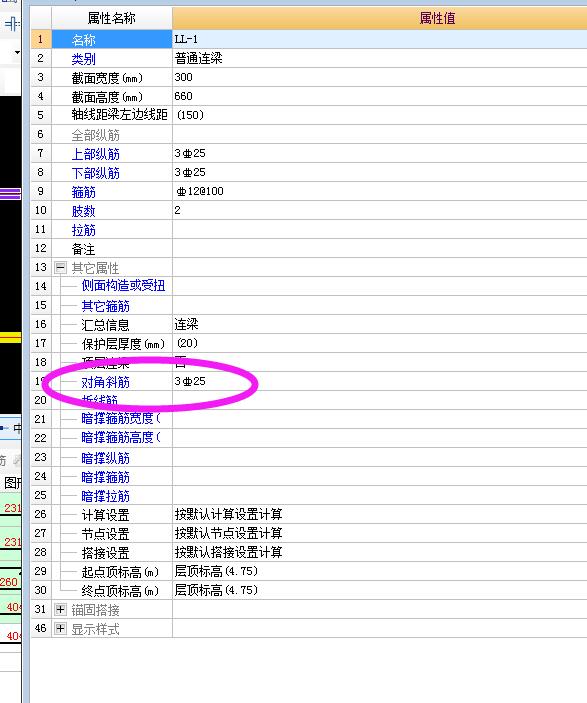Click the 节点设置 value cell
587x703 pixels.
pos(379,533)
